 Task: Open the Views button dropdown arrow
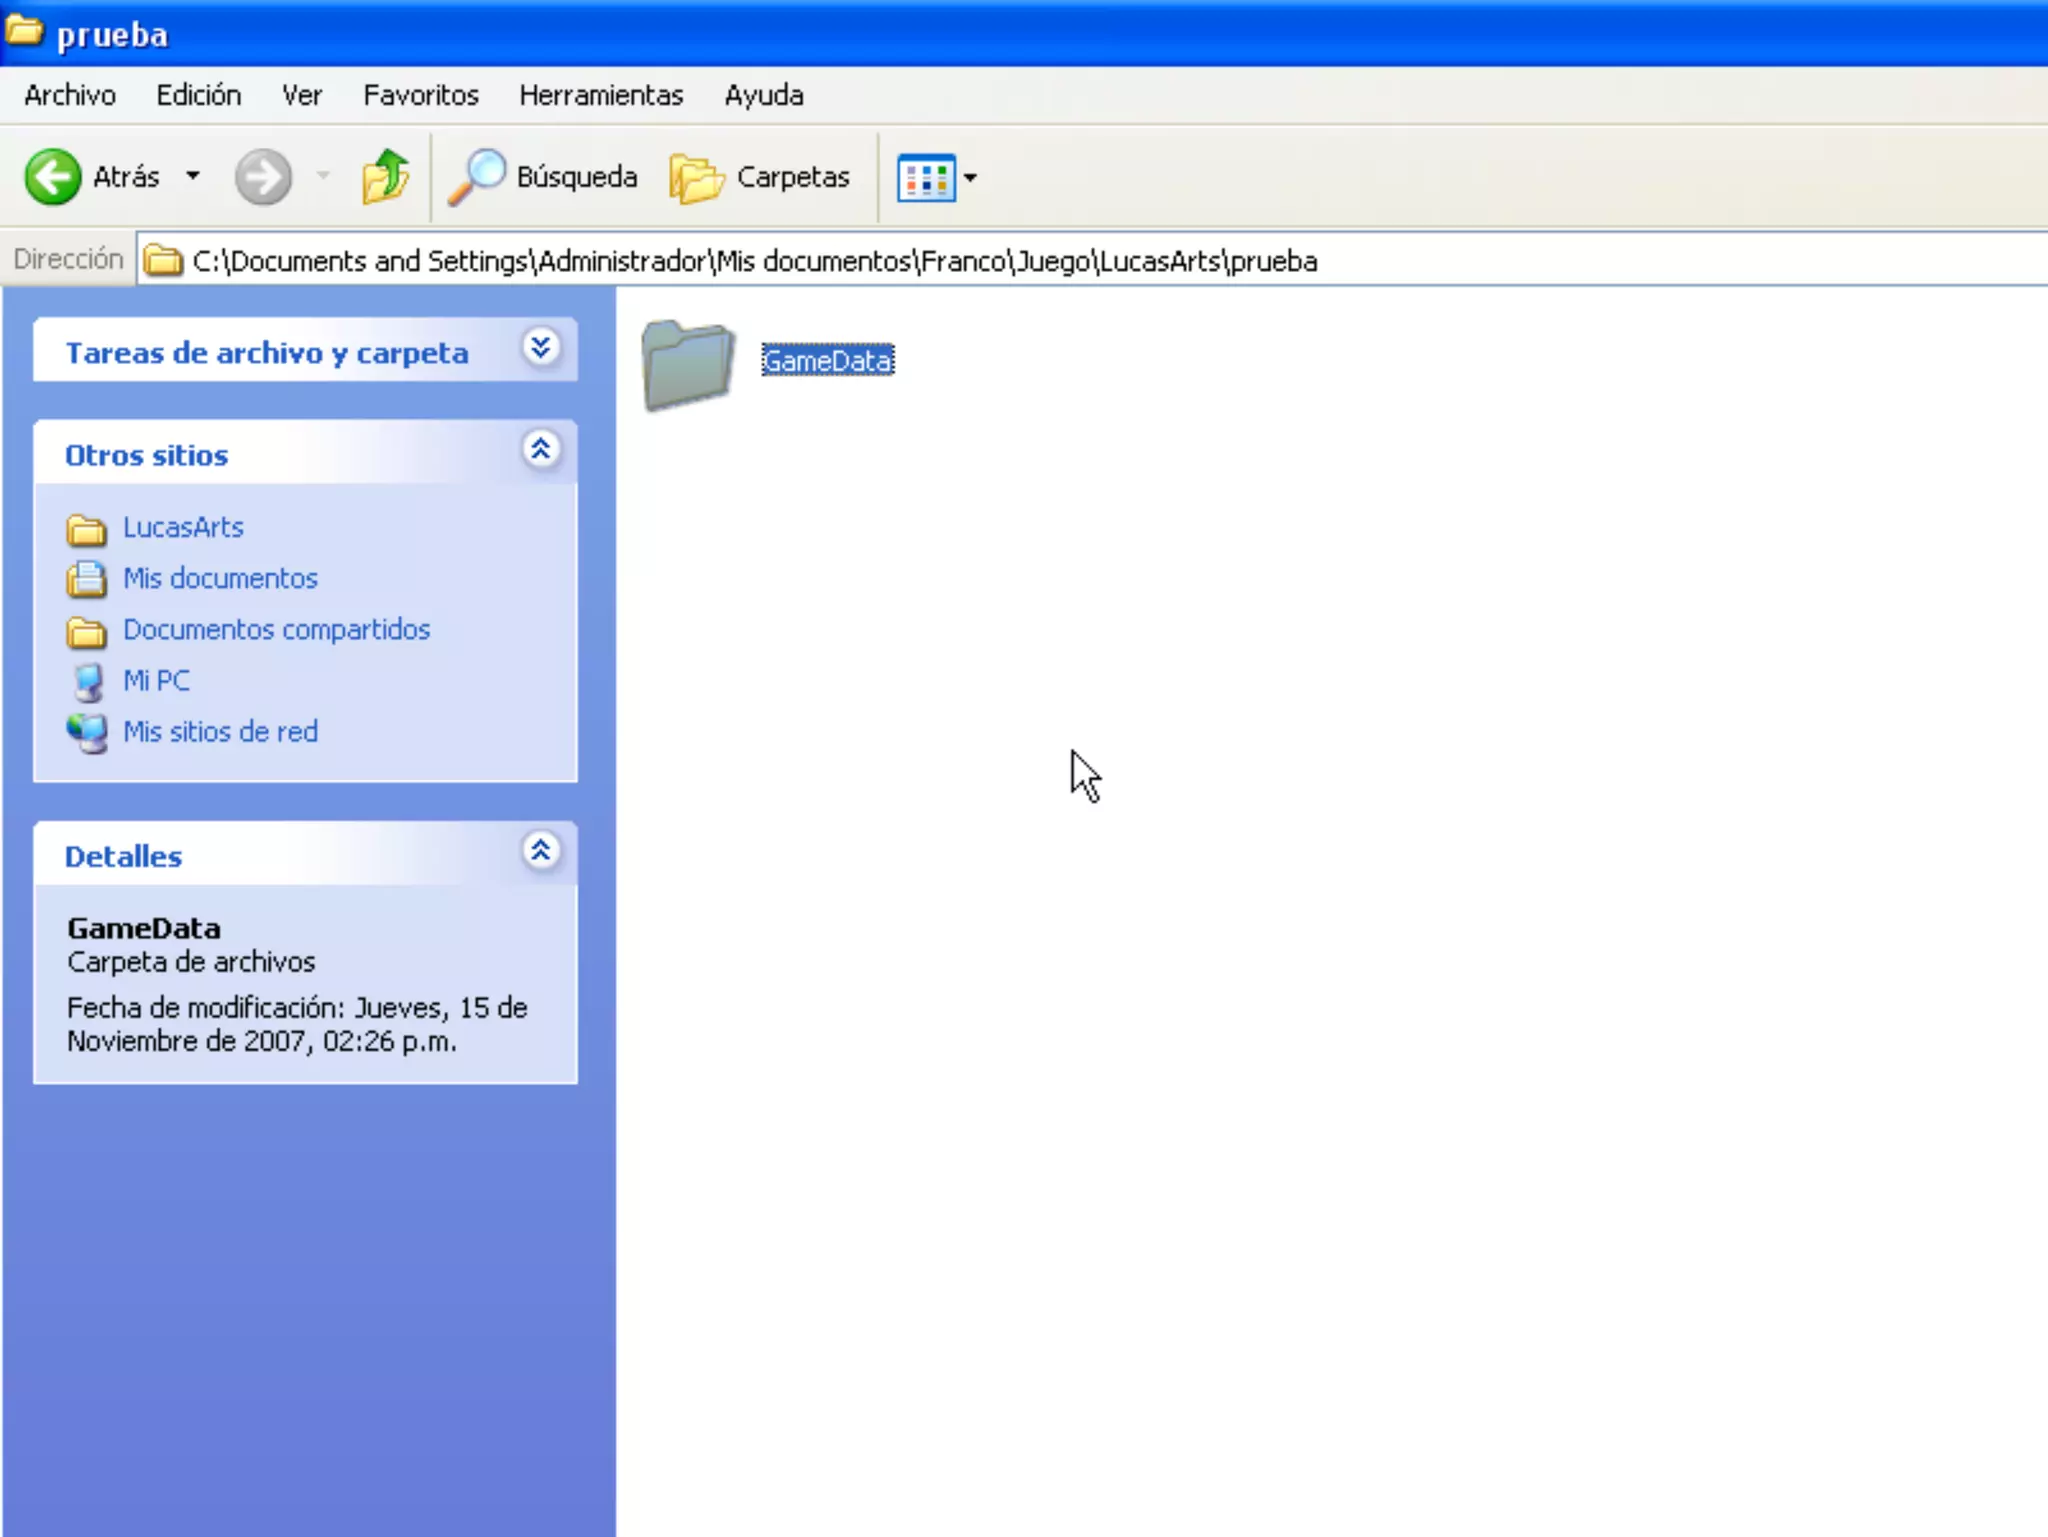click(970, 178)
